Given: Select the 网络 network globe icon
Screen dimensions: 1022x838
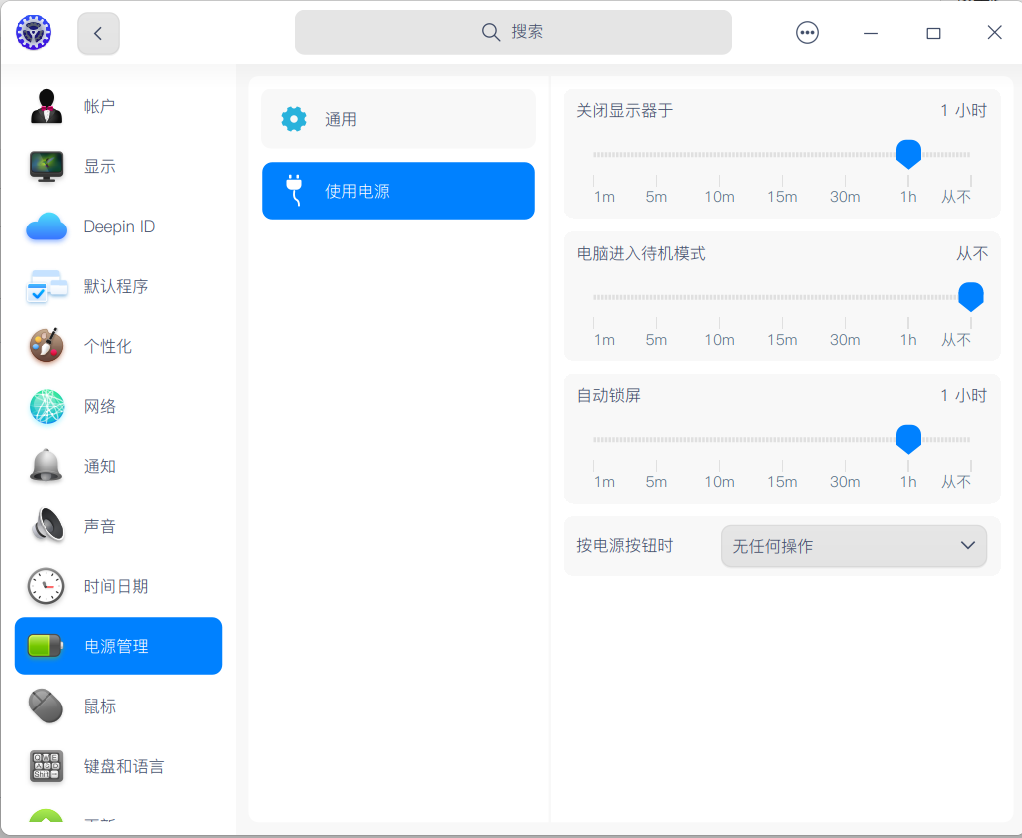Looking at the screenshot, I should 44,406.
